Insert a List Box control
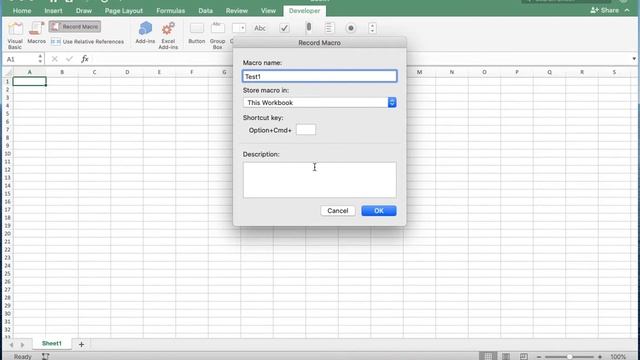The height and width of the screenshot is (360, 640). pyautogui.click(x=329, y=28)
